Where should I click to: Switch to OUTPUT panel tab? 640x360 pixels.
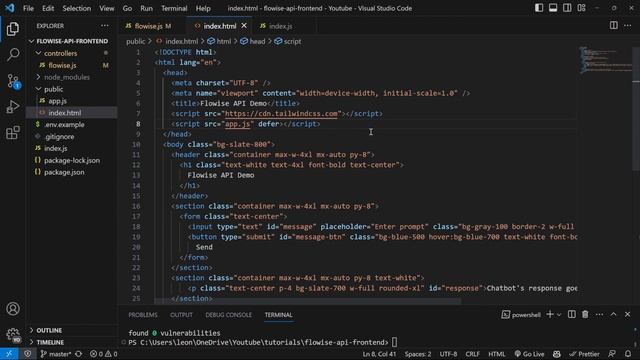[x=181, y=315]
